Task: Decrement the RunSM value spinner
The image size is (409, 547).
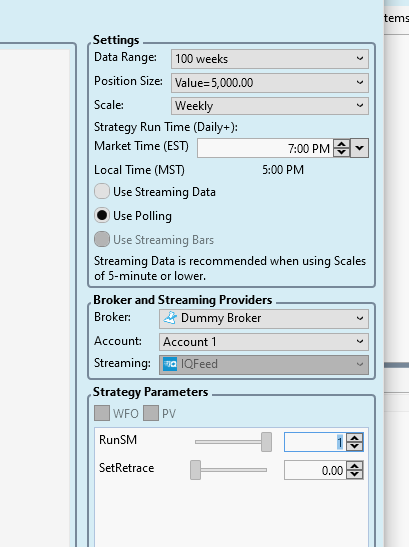Action: click(x=355, y=447)
